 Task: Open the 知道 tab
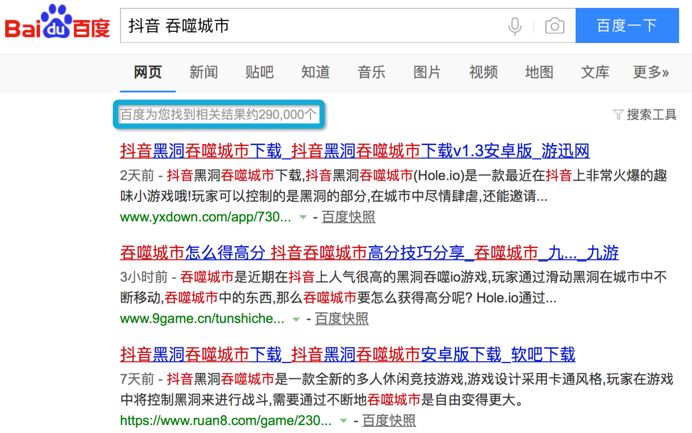316,72
